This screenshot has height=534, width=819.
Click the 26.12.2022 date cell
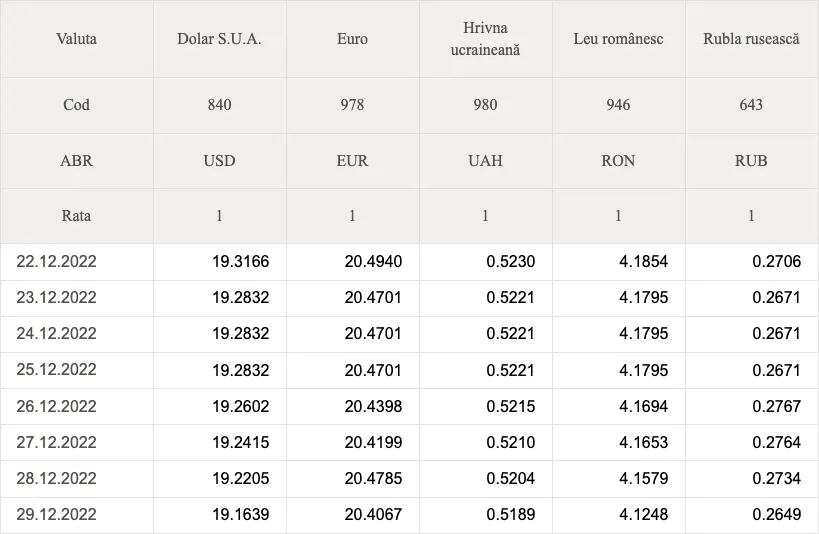click(x=56, y=406)
